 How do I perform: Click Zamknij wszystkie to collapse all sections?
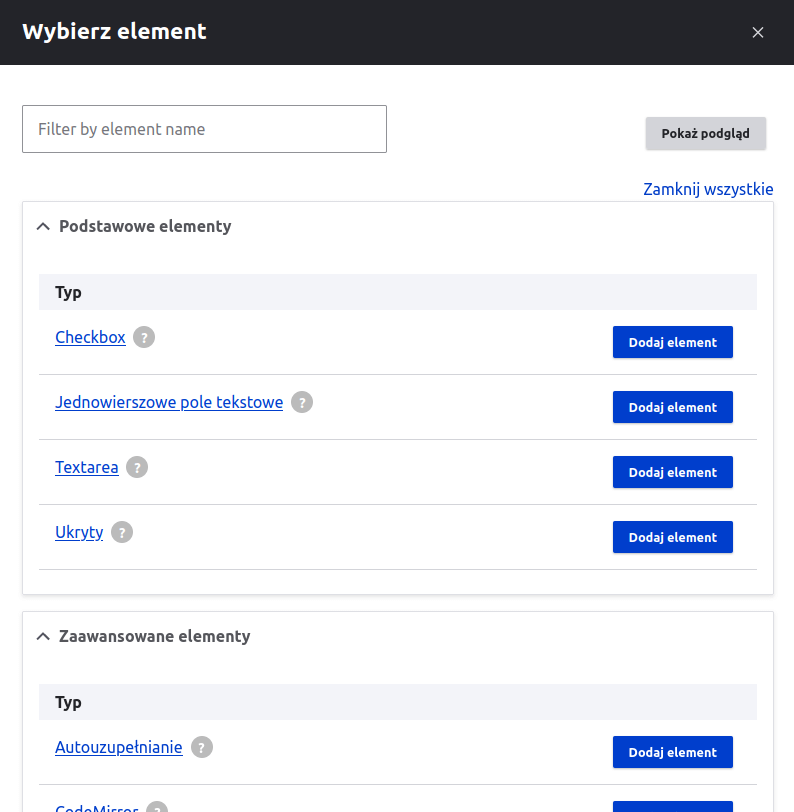708,189
